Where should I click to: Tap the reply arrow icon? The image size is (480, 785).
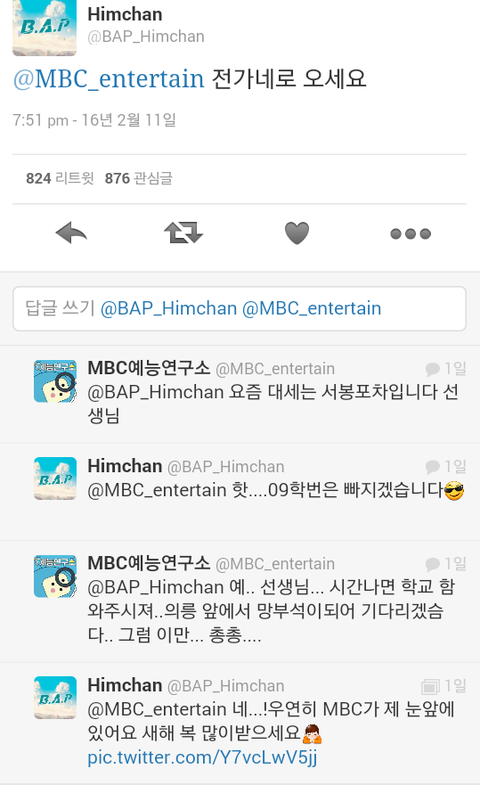click(x=71, y=233)
